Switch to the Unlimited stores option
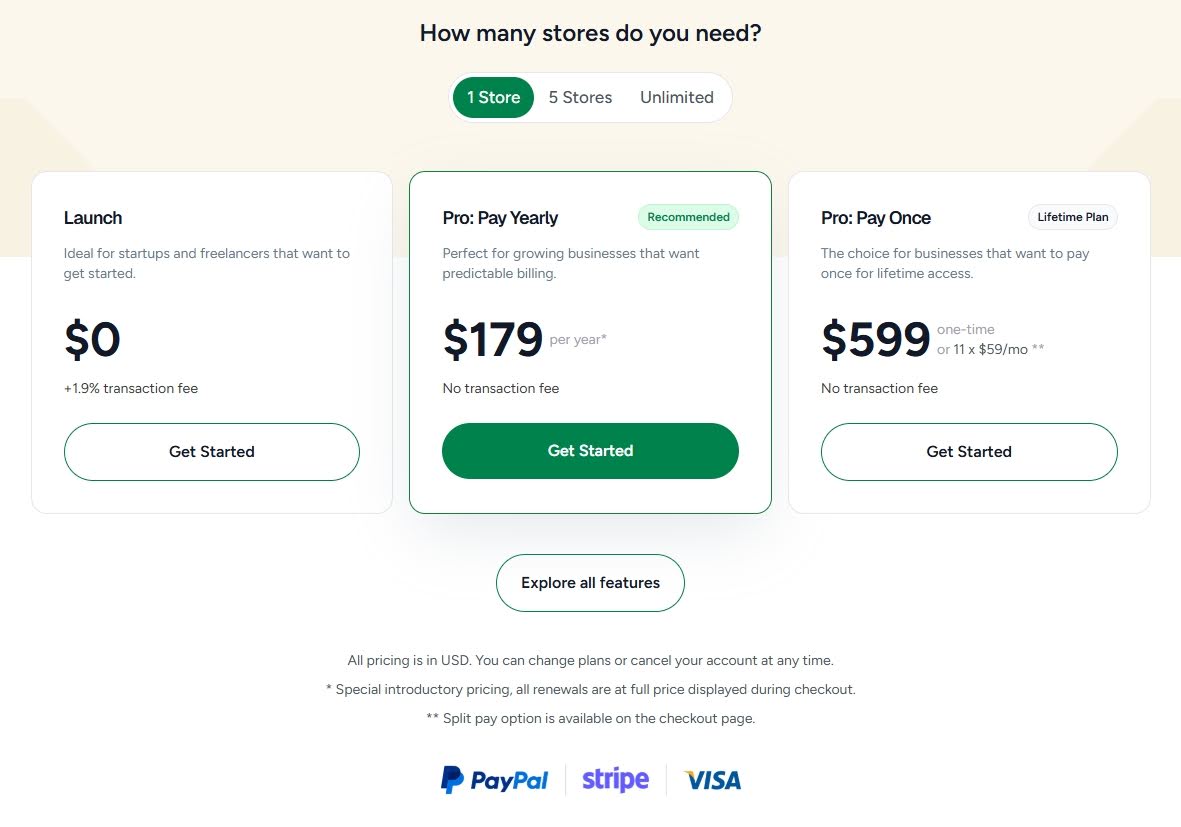This screenshot has height=827, width=1181. click(677, 97)
